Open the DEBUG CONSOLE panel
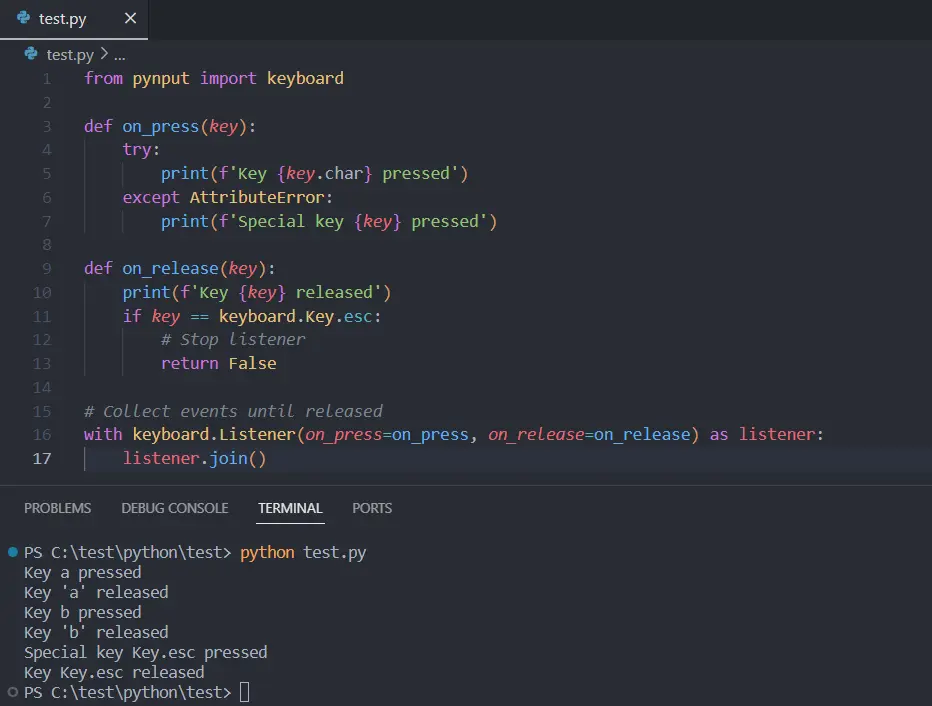932x706 pixels. click(x=174, y=508)
